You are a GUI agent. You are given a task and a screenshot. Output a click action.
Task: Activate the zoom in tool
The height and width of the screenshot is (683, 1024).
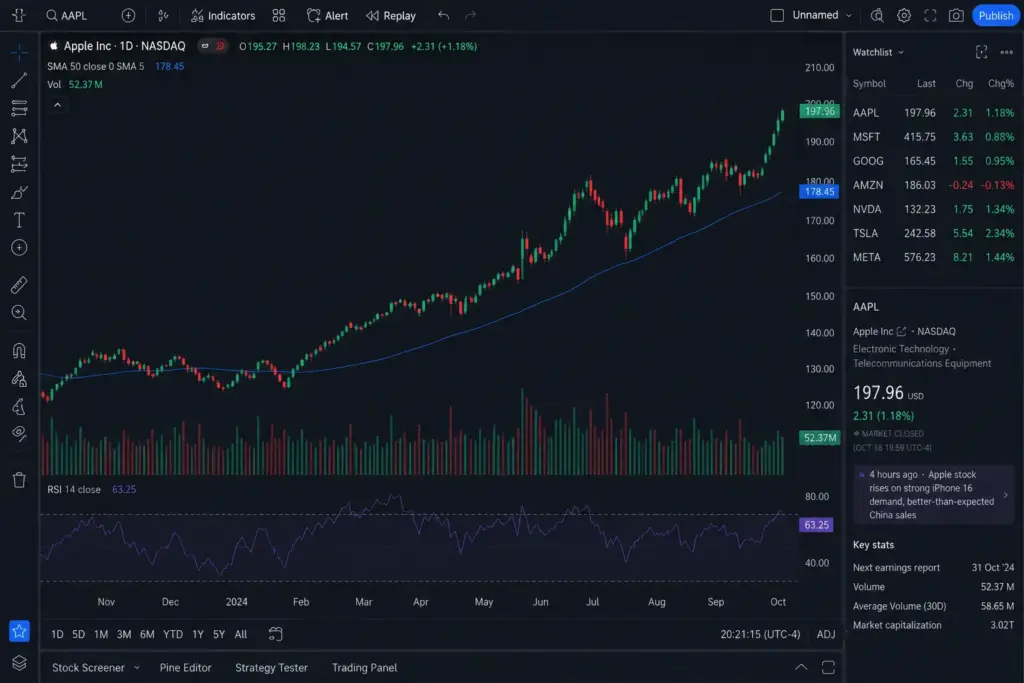19,313
